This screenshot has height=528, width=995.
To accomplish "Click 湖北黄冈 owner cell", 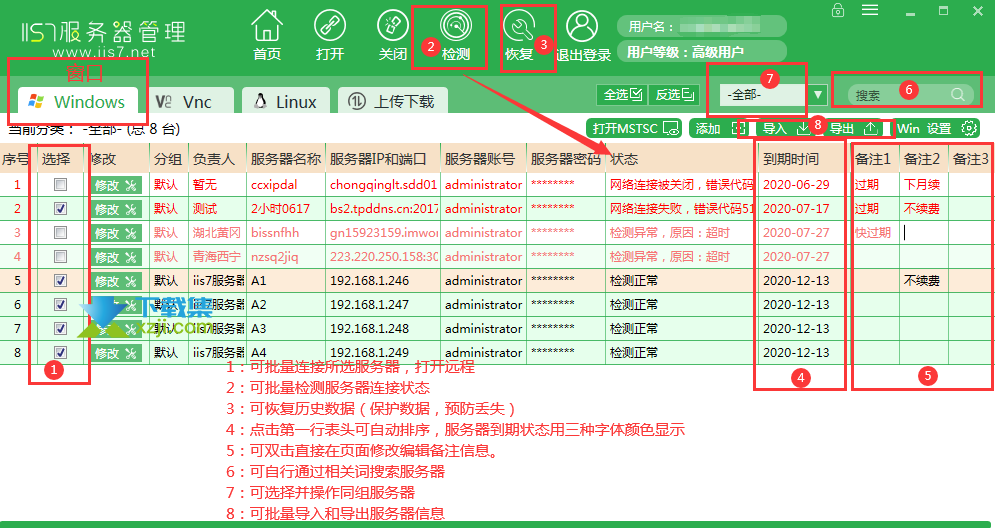I will tap(216, 233).
